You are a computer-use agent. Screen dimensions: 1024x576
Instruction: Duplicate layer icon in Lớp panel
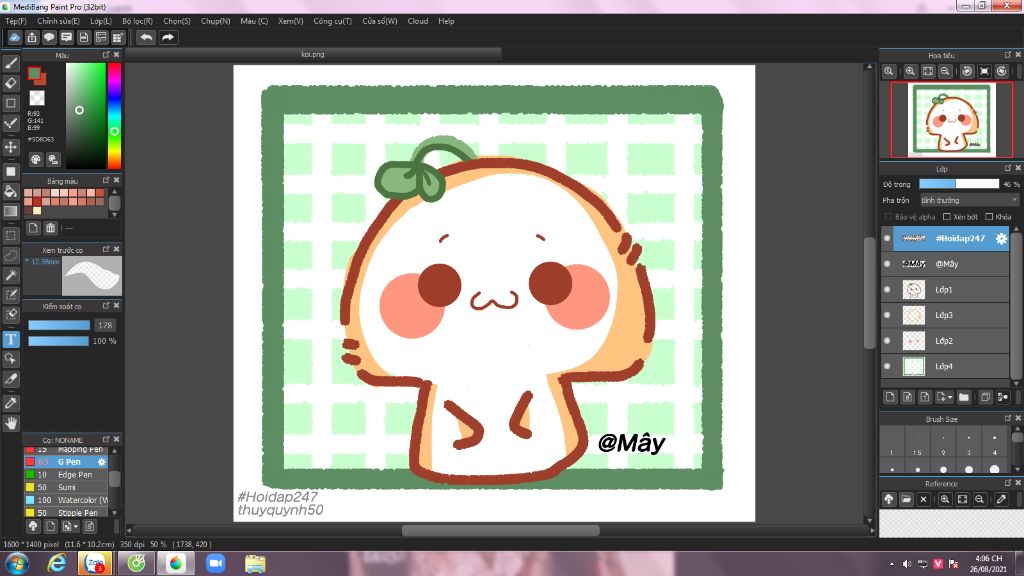coord(985,396)
